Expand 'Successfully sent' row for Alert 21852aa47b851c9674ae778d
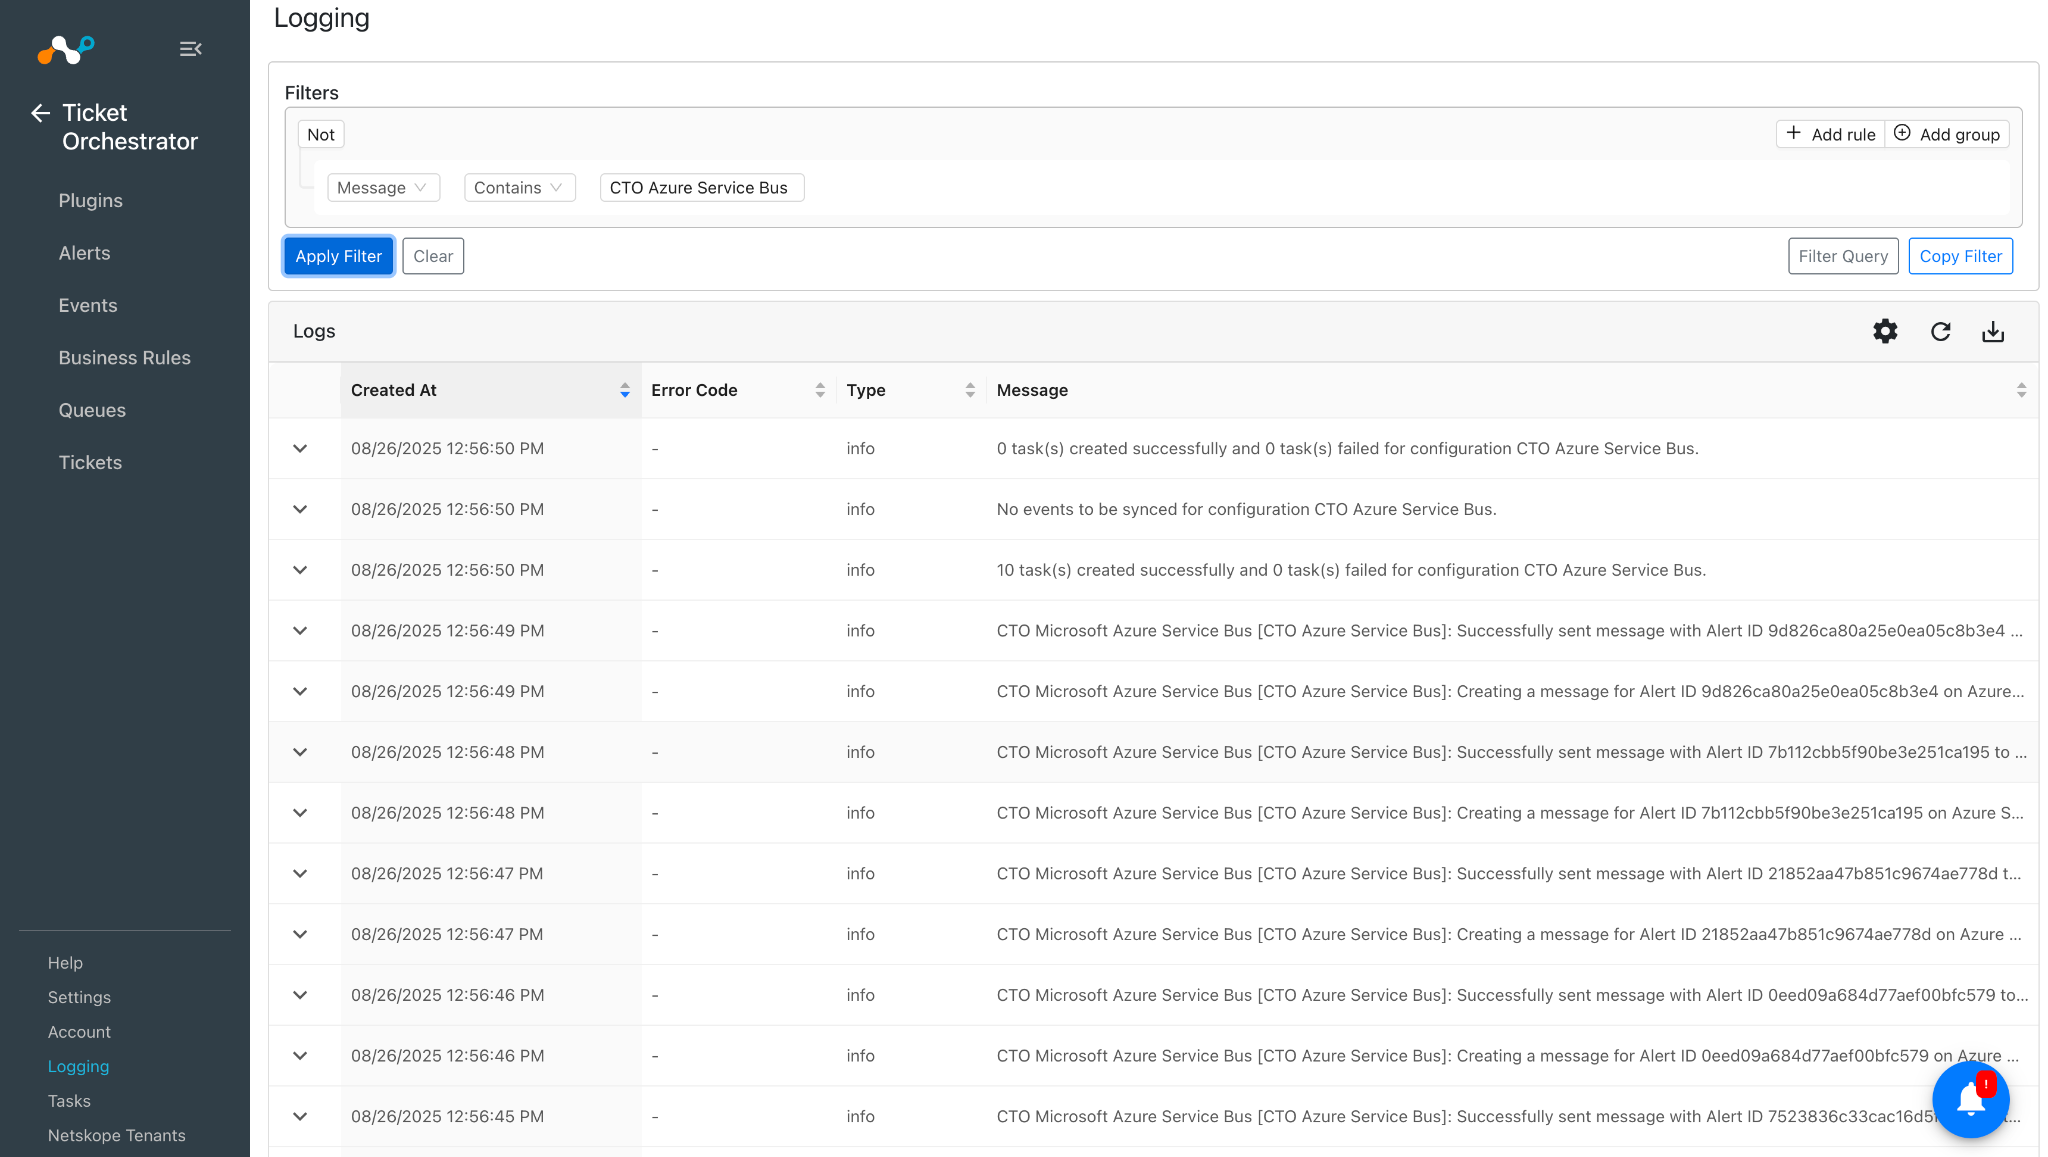2048x1157 pixels. point(300,874)
